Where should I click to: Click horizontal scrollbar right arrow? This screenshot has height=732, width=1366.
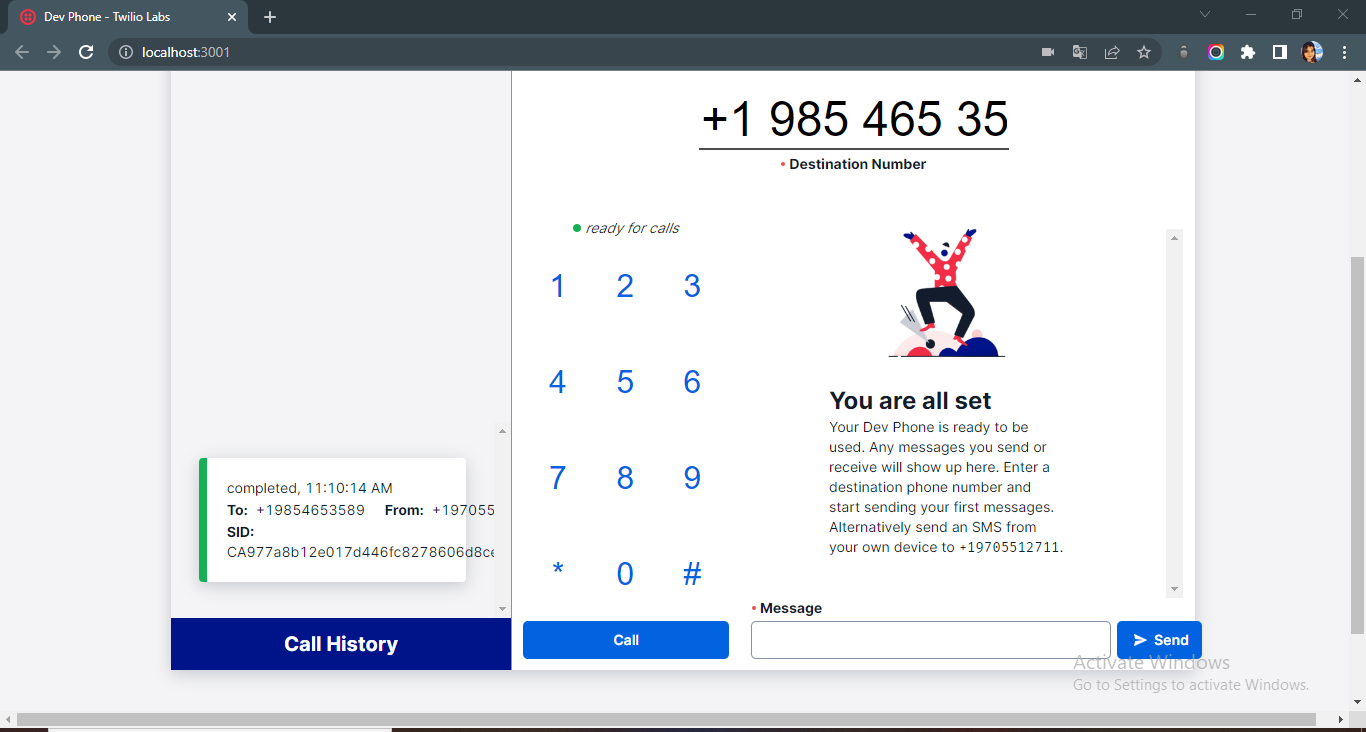(x=1341, y=720)
